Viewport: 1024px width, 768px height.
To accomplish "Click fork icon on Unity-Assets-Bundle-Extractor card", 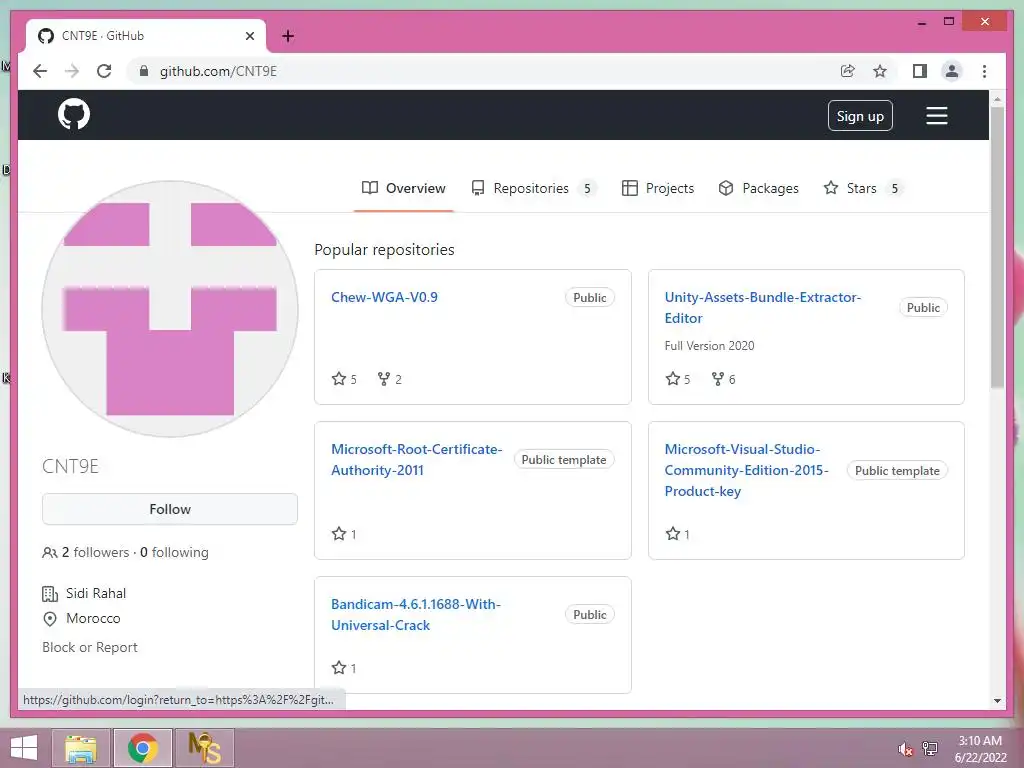I will pos(718,379).
